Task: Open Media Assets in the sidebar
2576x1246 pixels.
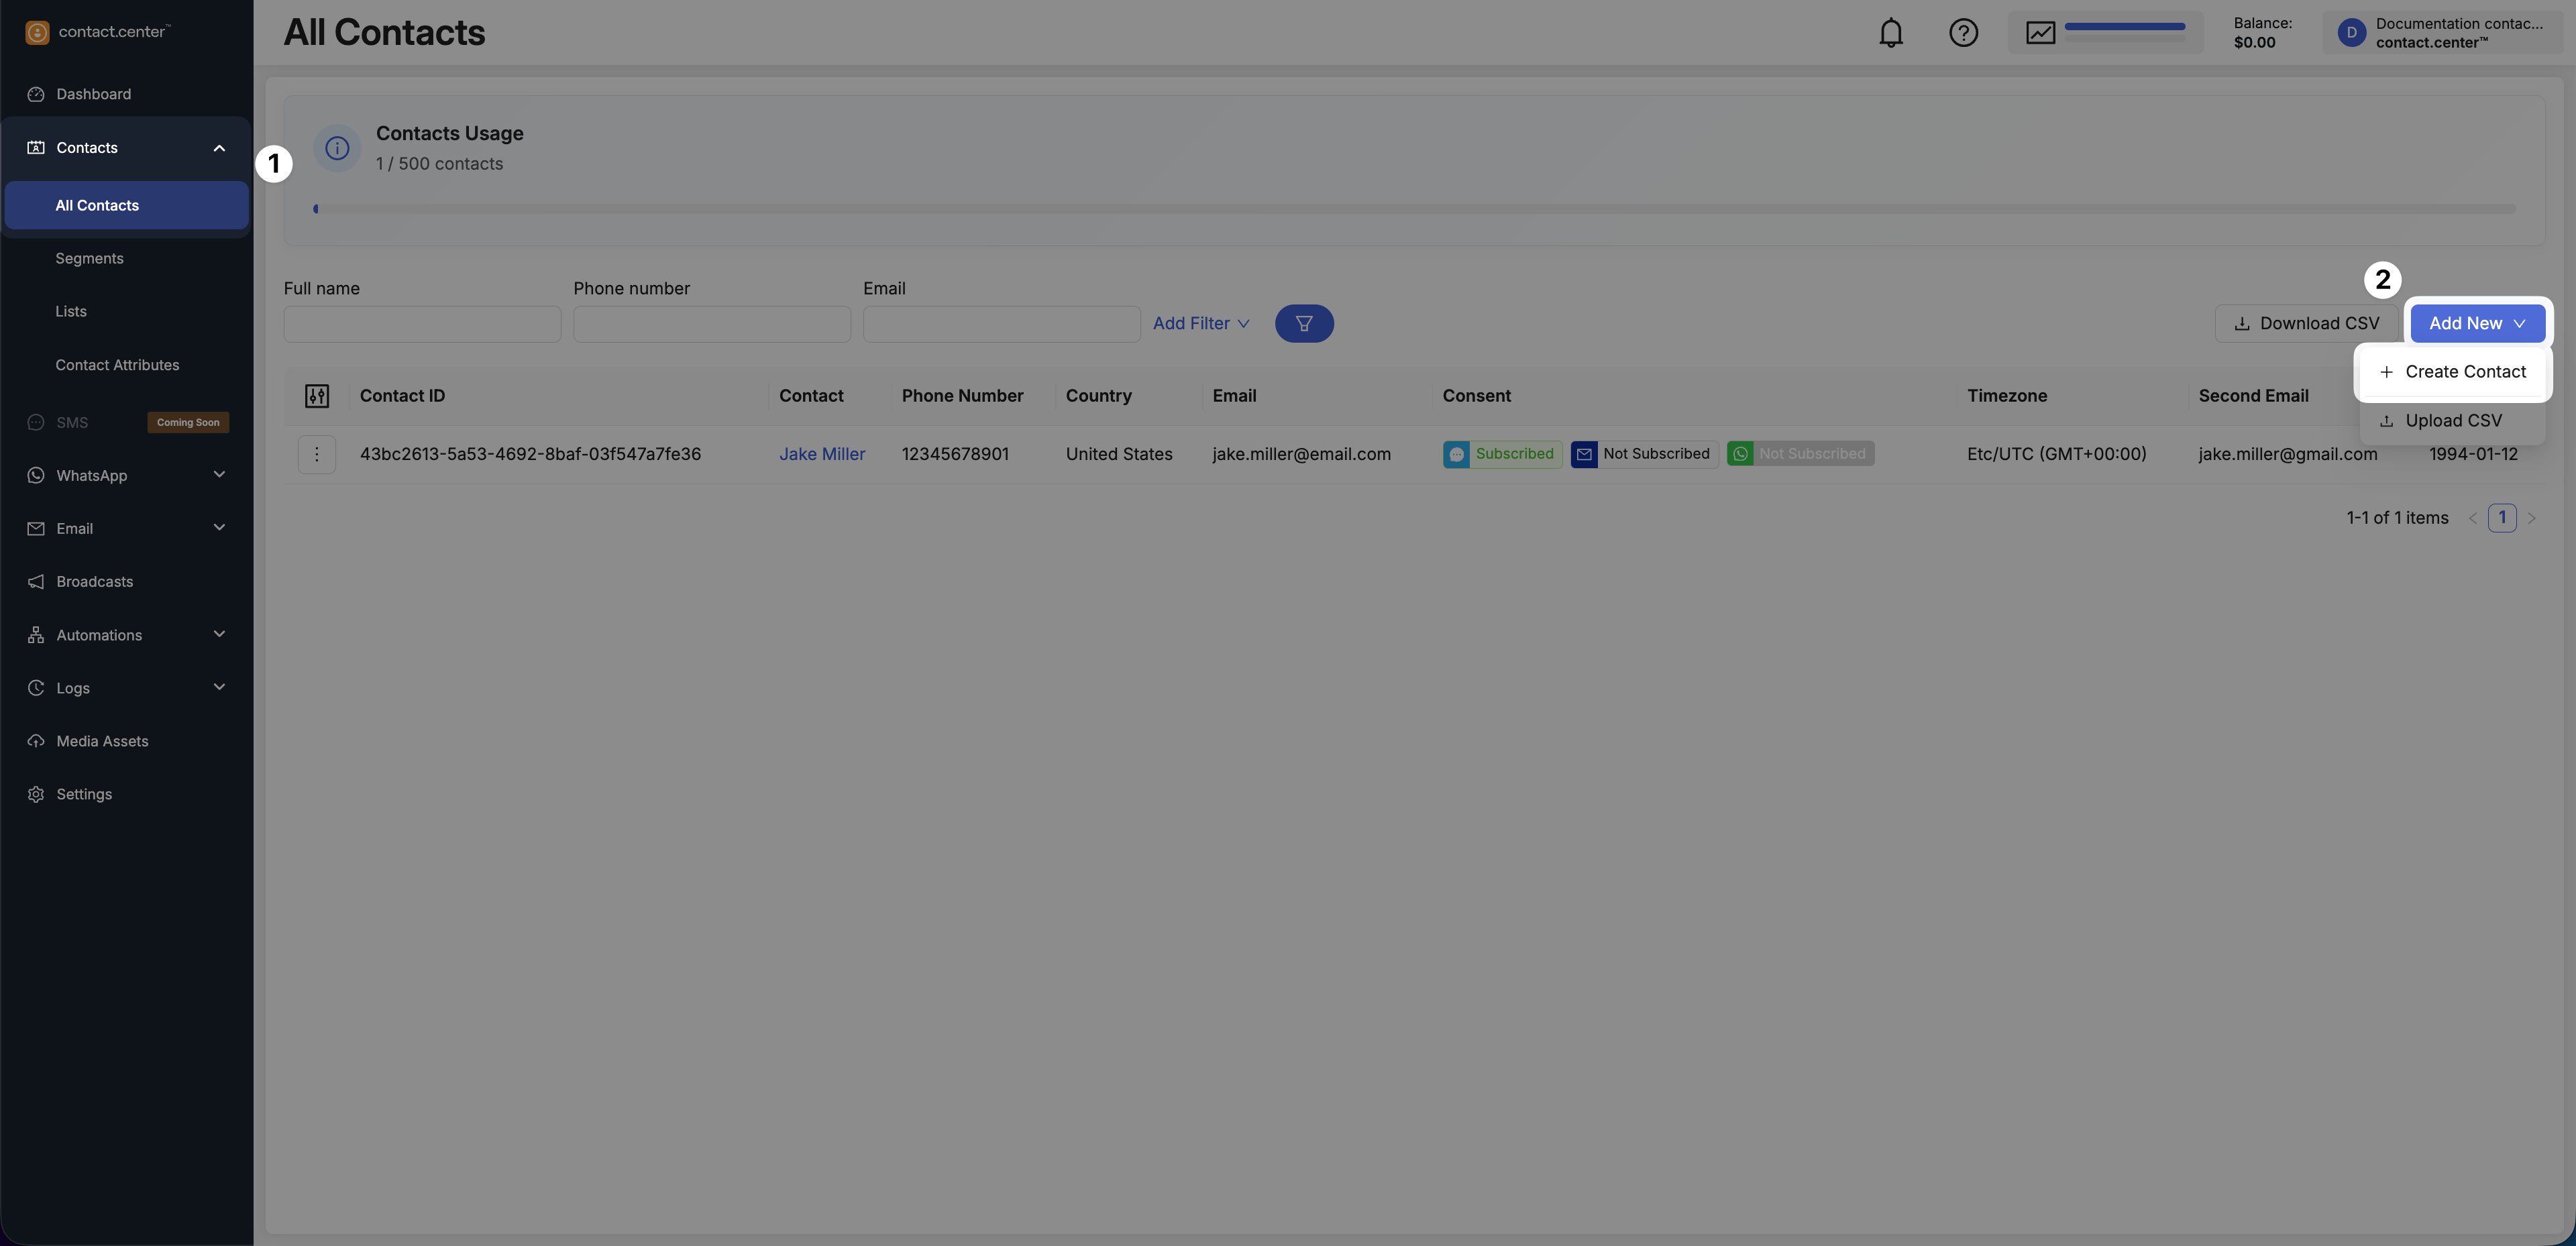Action: [x=102, y=741]
